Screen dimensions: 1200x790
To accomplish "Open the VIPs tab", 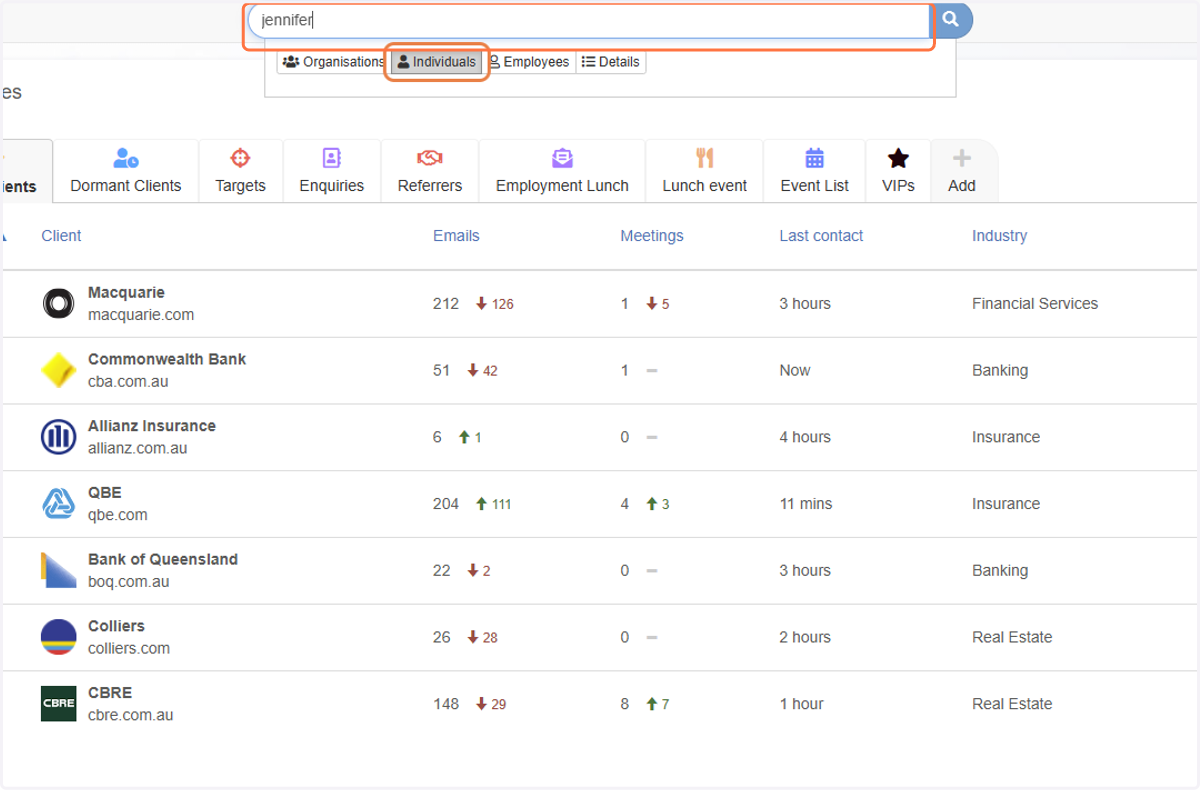I will 898,171.
